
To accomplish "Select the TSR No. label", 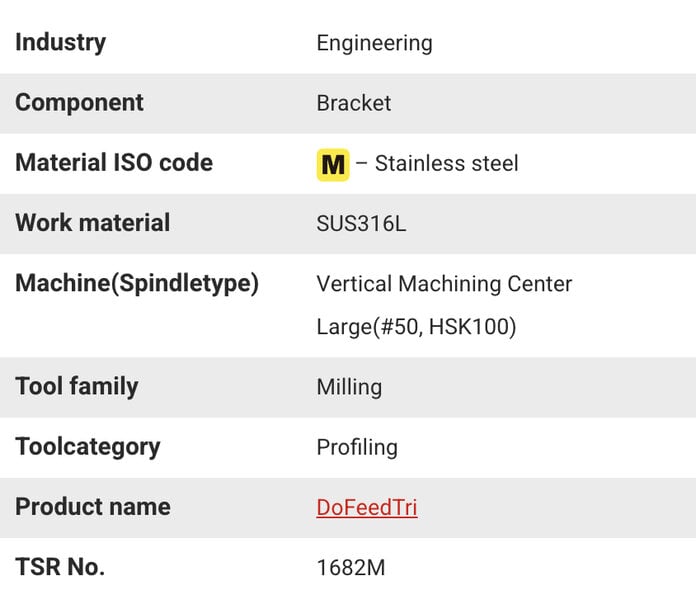I will [60, 567].
